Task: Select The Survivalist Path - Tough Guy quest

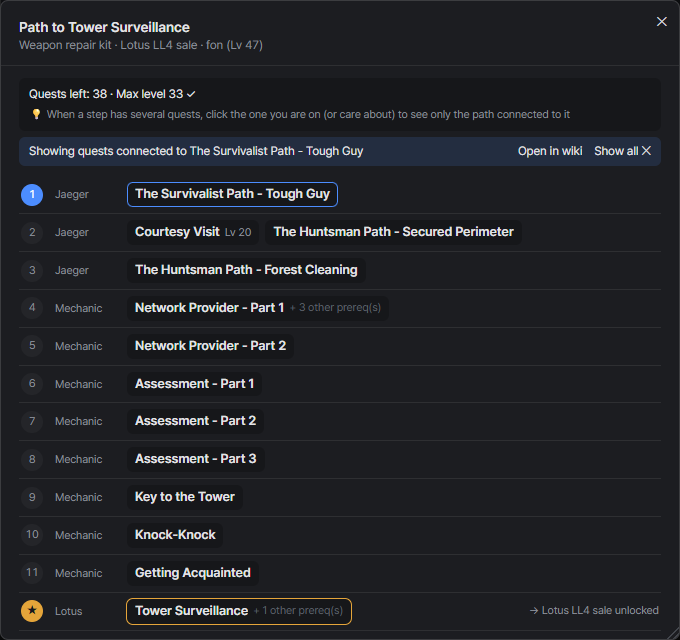Action: 232,194
